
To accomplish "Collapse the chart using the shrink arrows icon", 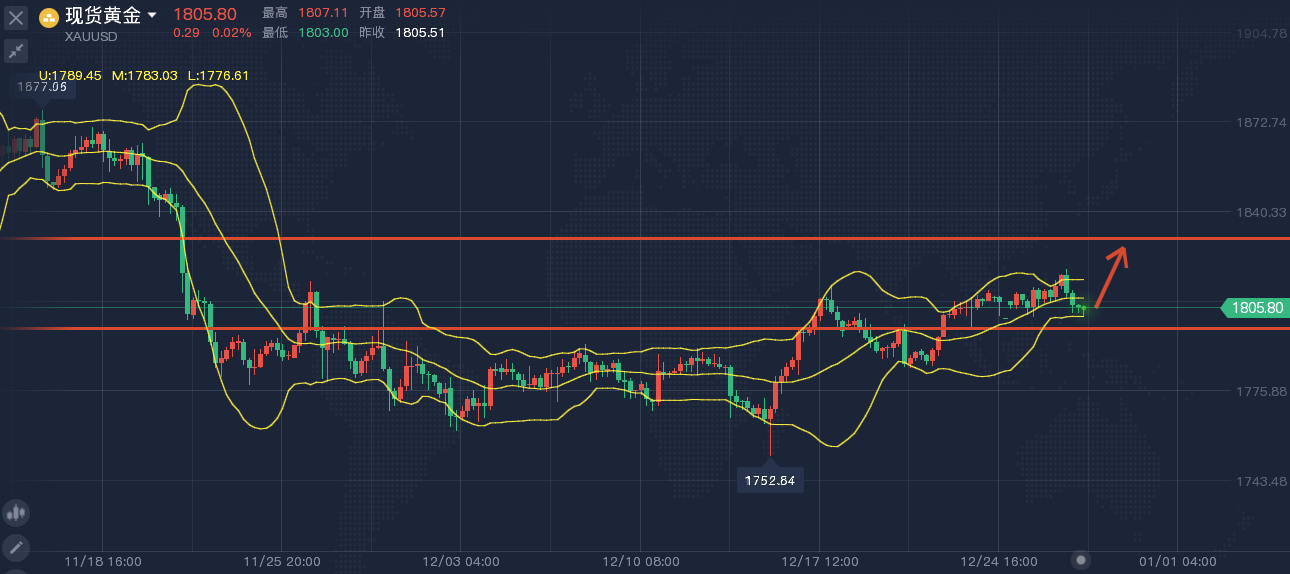I will 16,50.
